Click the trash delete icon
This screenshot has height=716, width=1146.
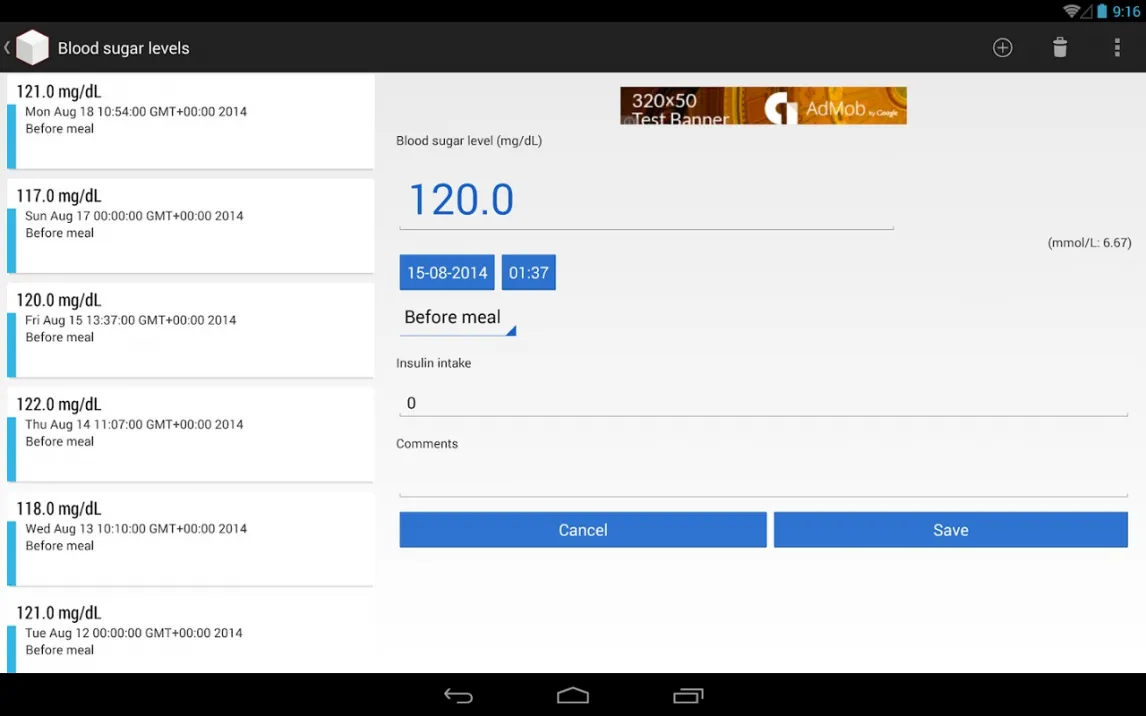(1060, 48)
